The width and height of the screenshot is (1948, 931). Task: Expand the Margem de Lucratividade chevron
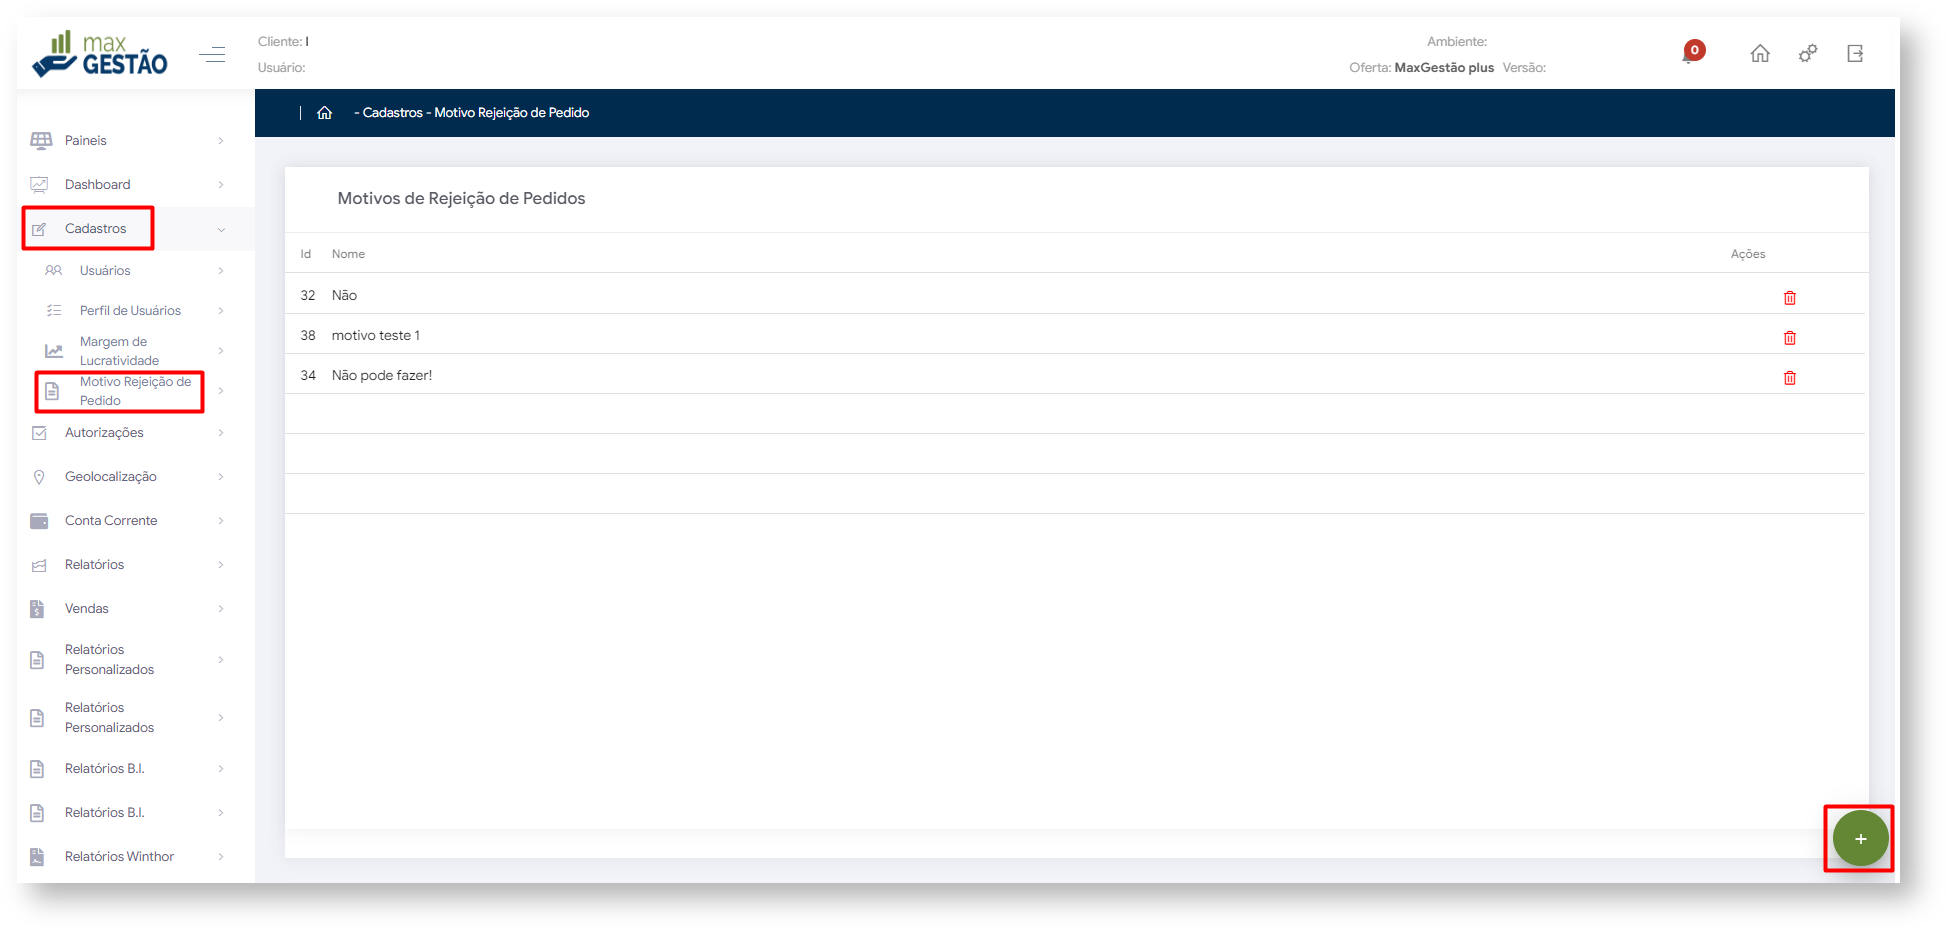pos(221,351)
